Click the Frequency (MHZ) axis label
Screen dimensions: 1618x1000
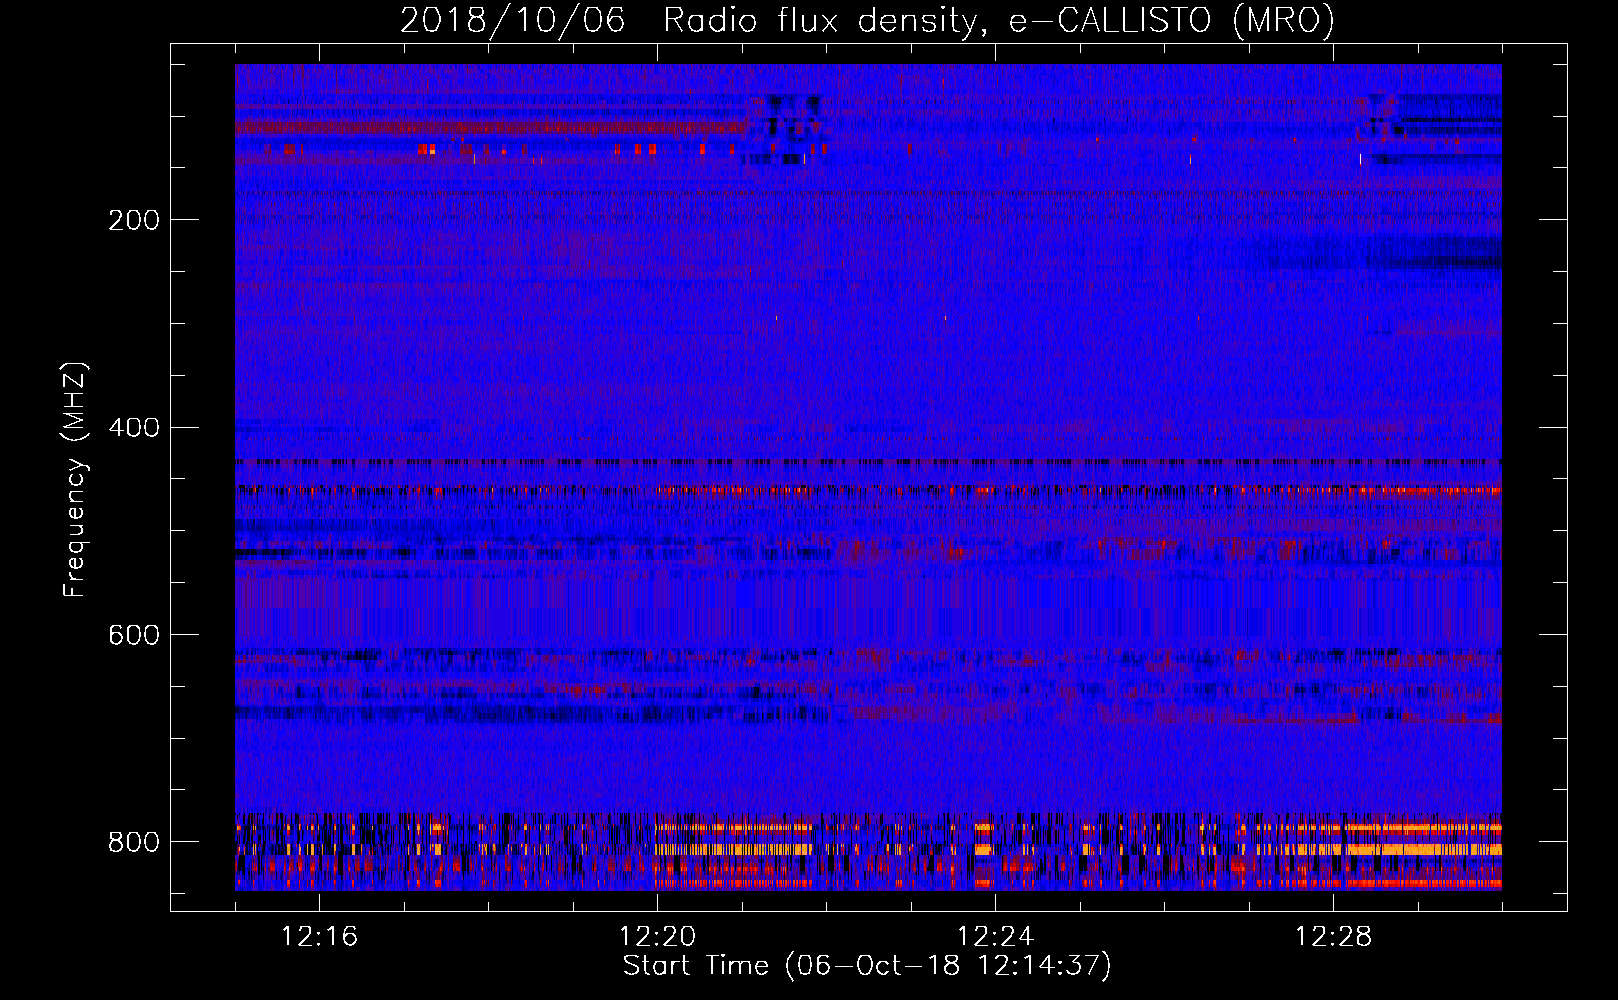pyautogui.click(x=75, y=479)
